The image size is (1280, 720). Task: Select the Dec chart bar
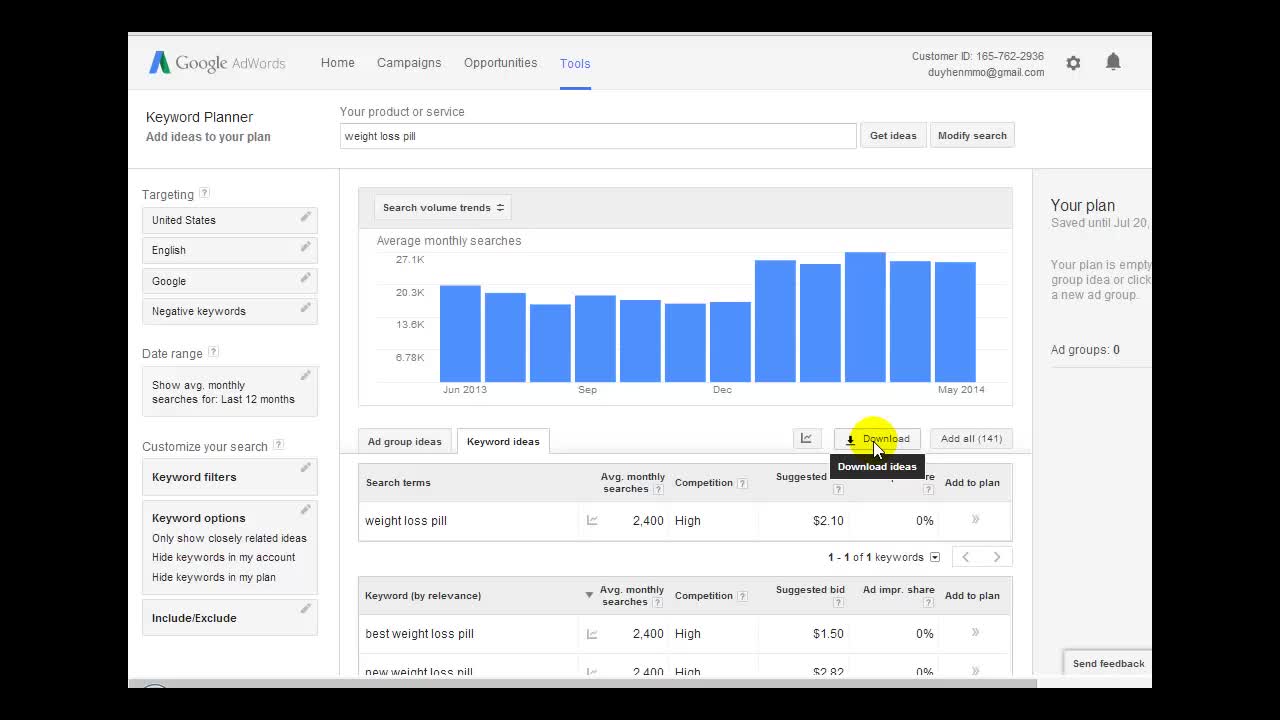point(730,342)
